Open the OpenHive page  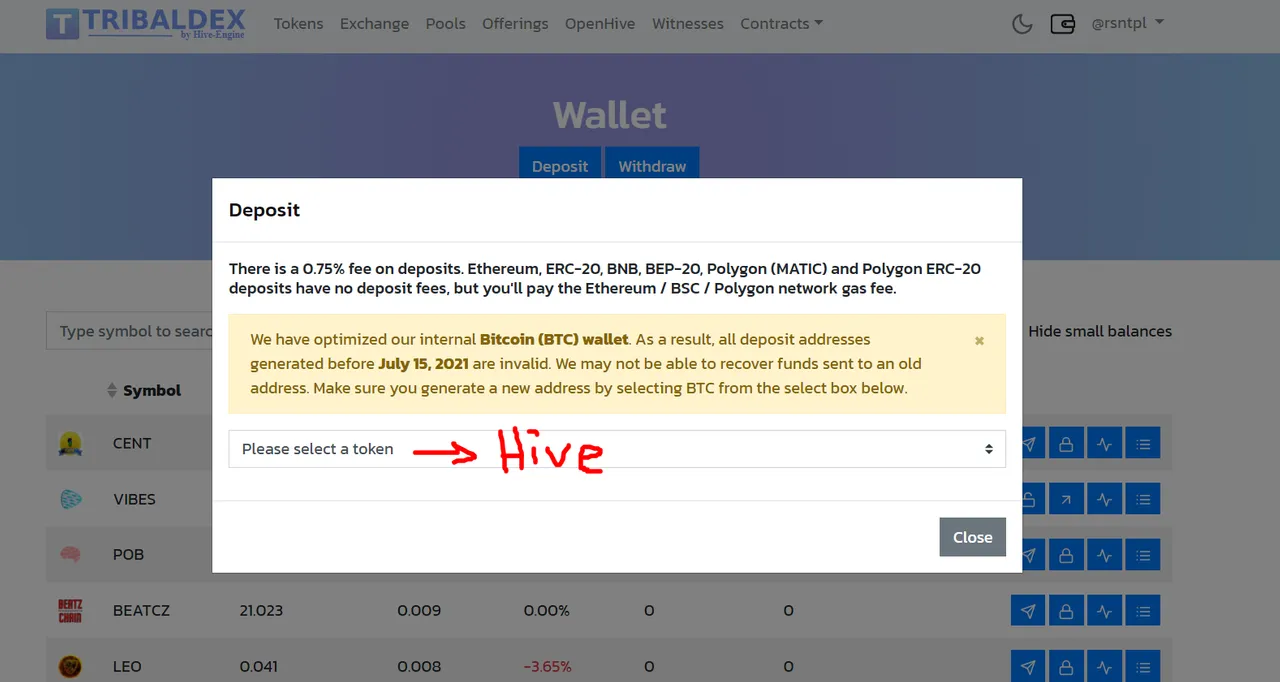(x=600, y=23)
